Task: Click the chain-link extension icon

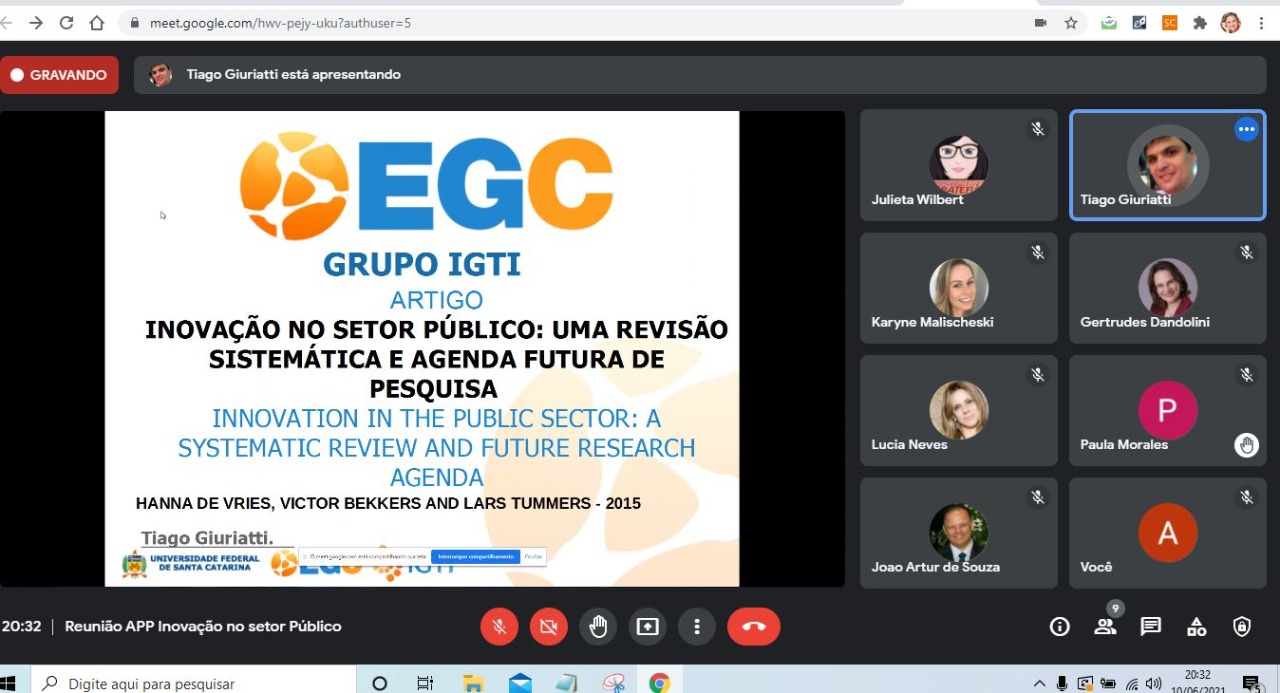Action: click(x=1139, y=22)
